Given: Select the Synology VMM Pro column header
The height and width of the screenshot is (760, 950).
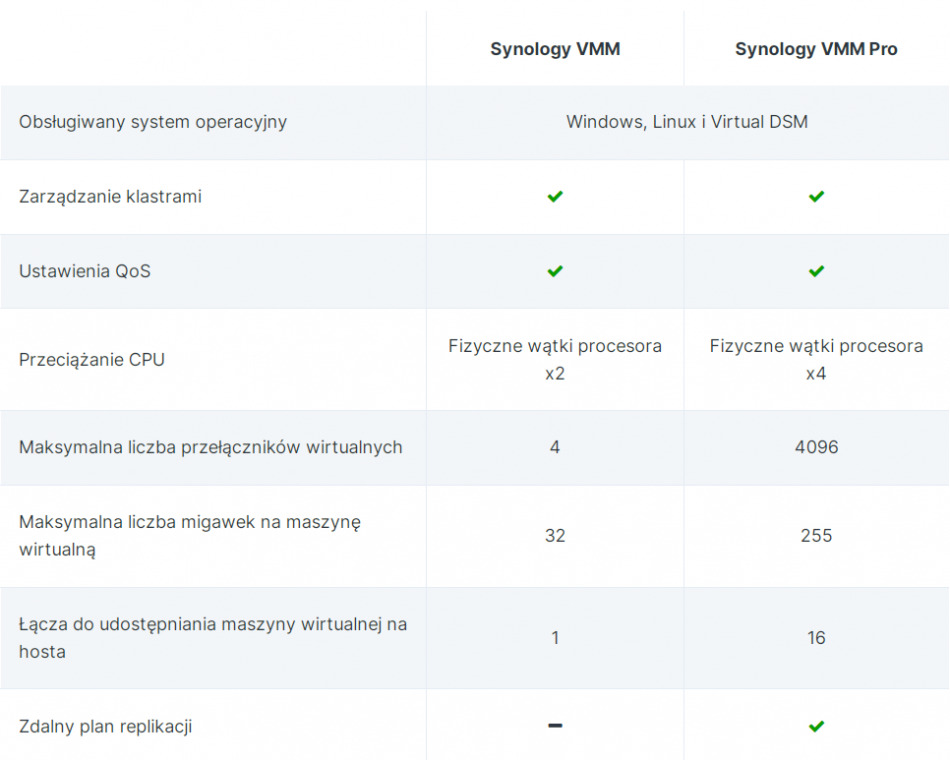Looking at the screenshot, I should tap(816, 49).
